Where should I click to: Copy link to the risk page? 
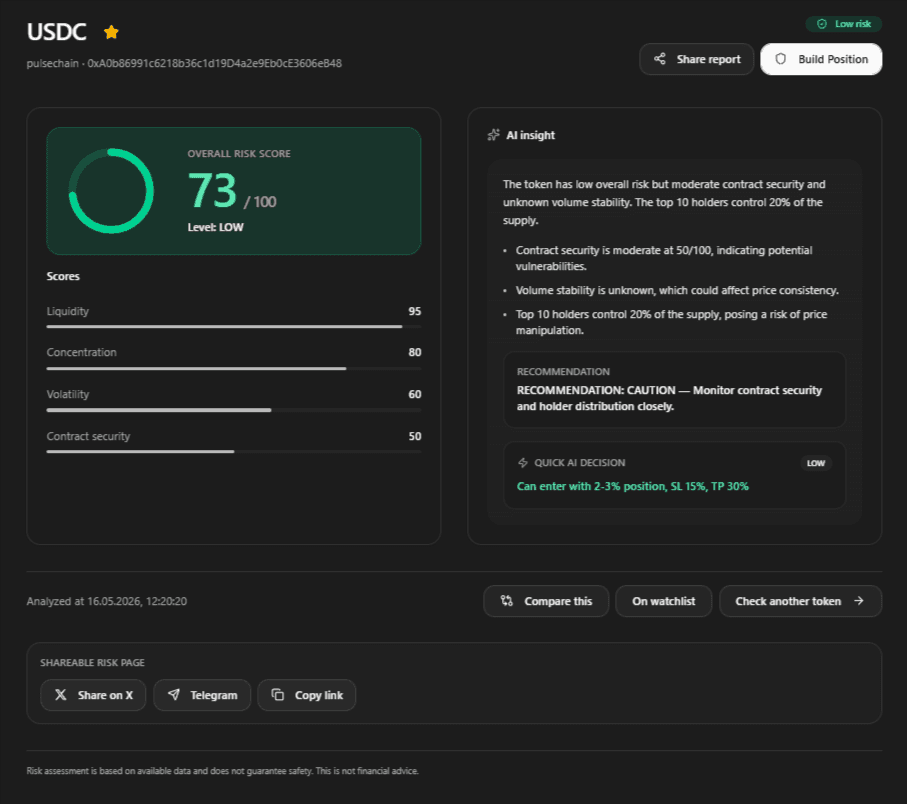[307, 695]
